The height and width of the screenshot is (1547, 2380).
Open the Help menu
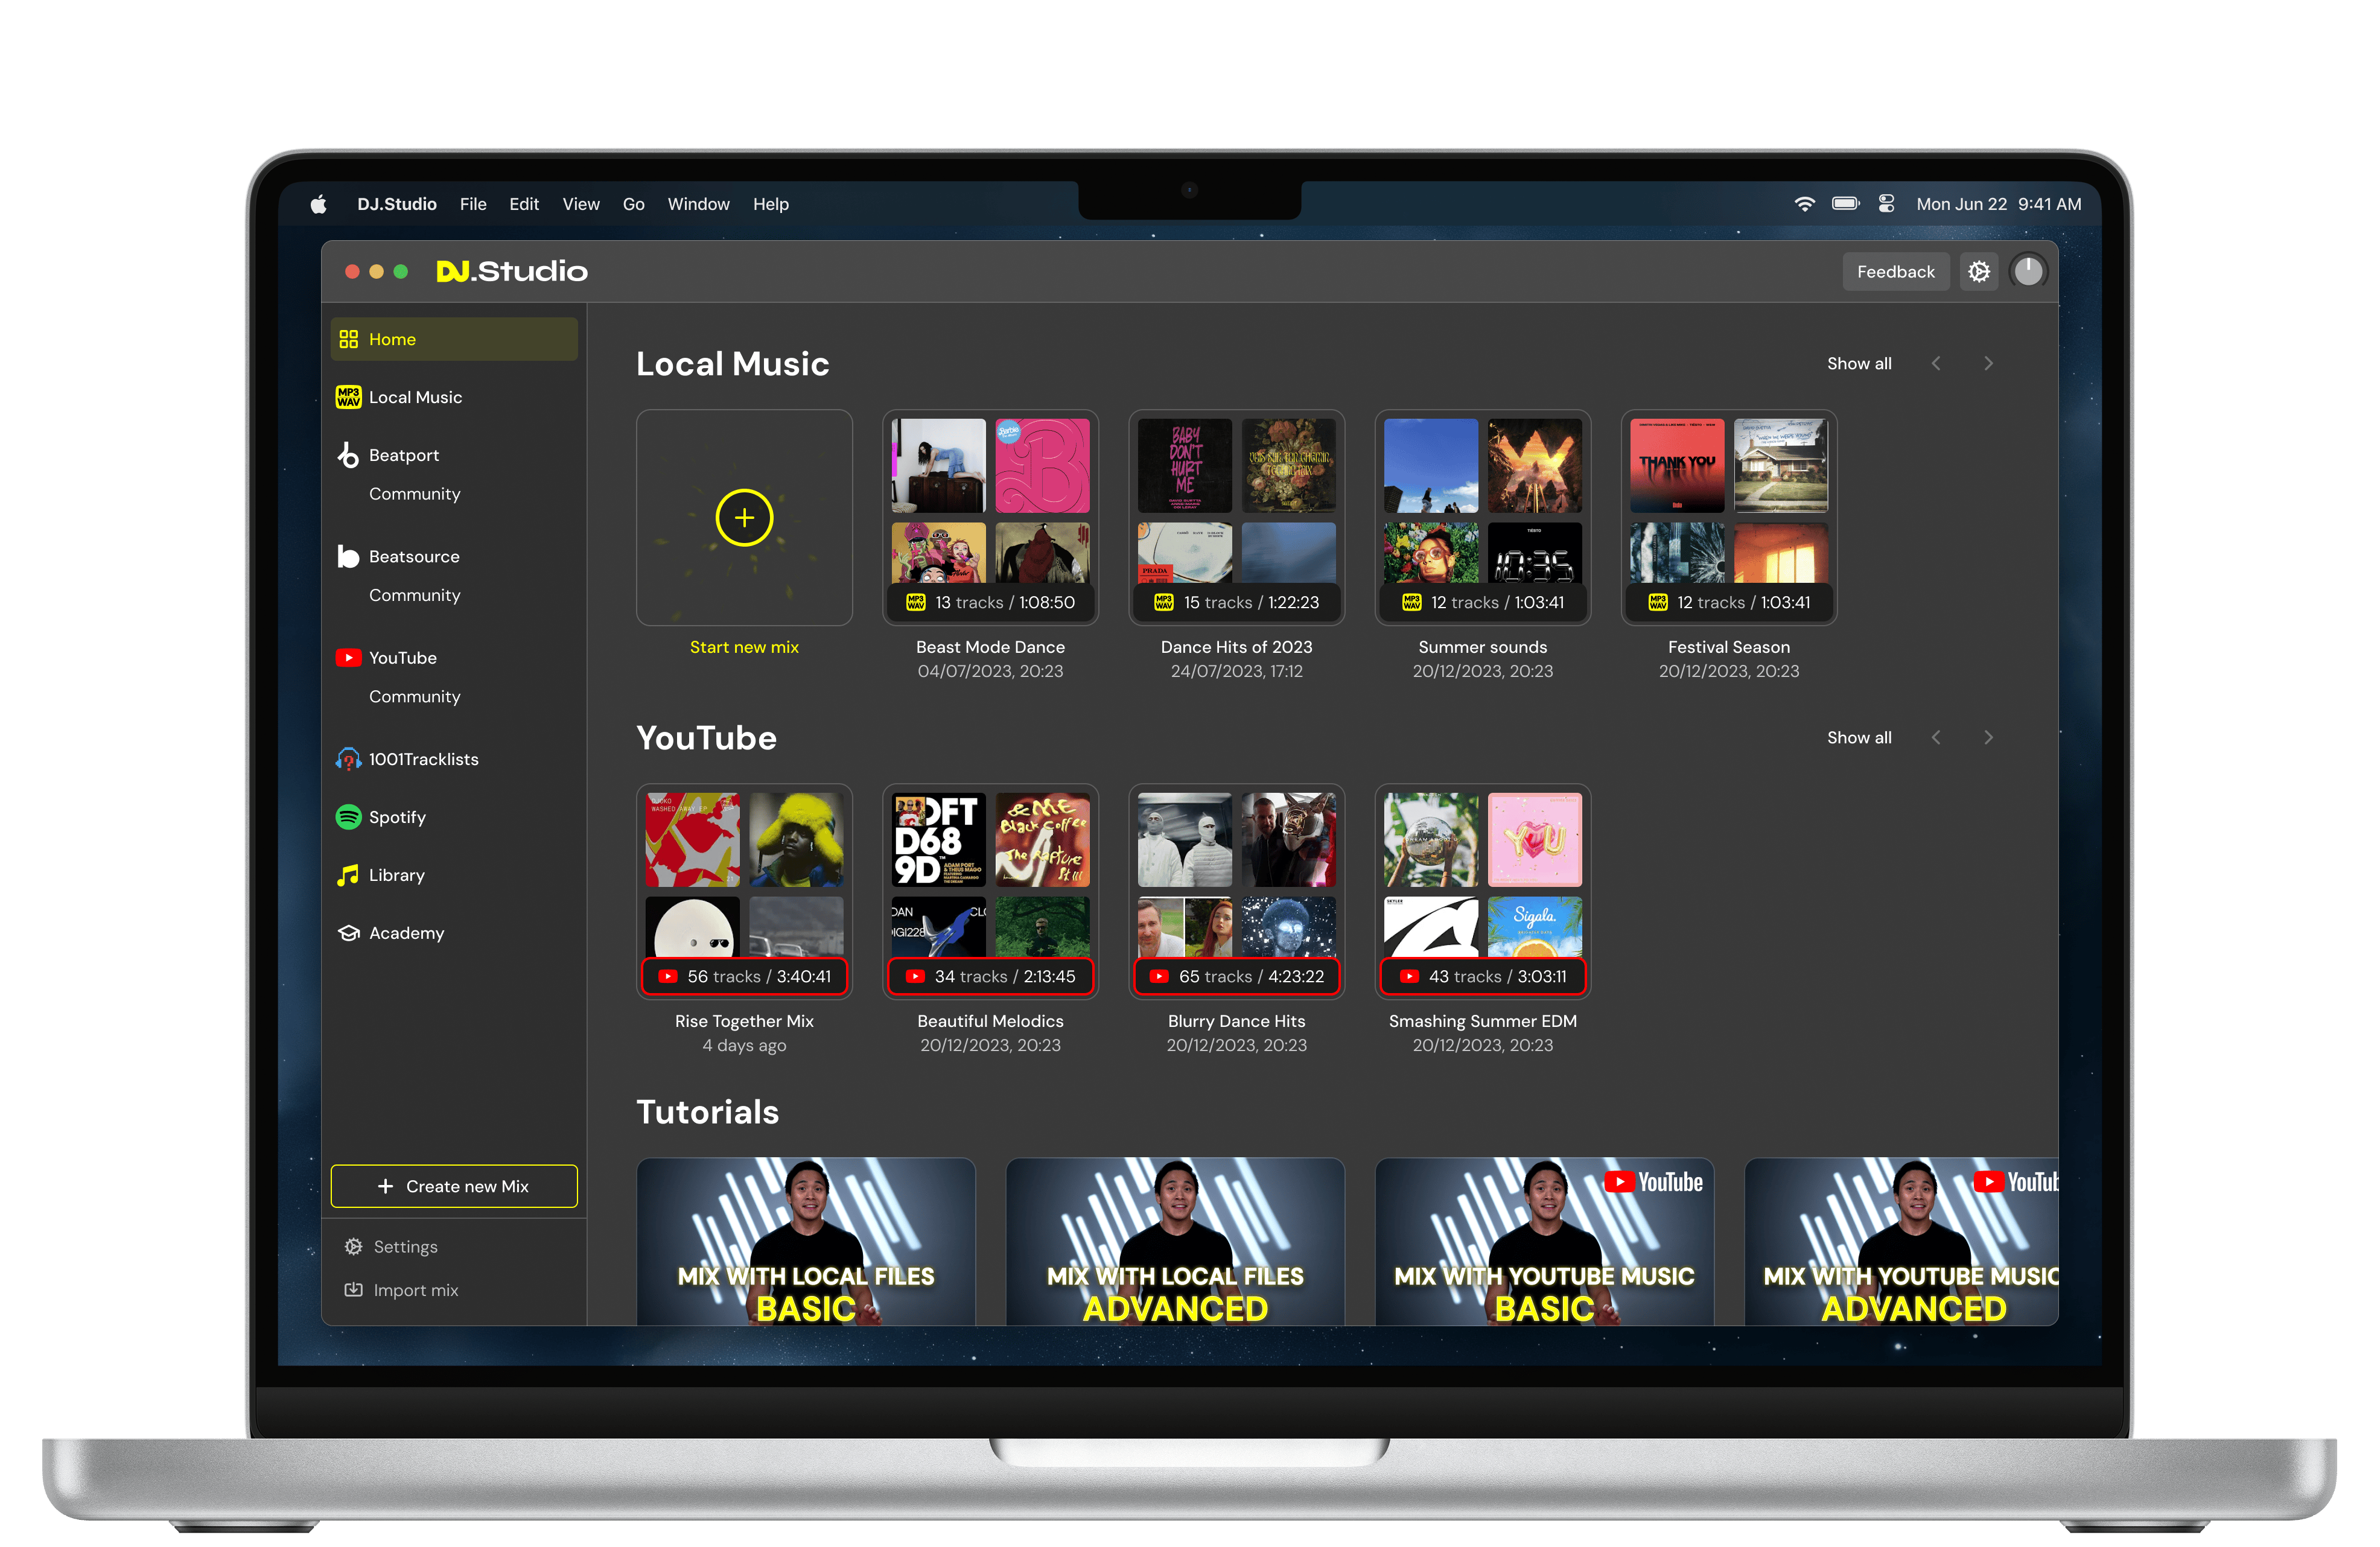pyautogui.click(x=771, y=204)
